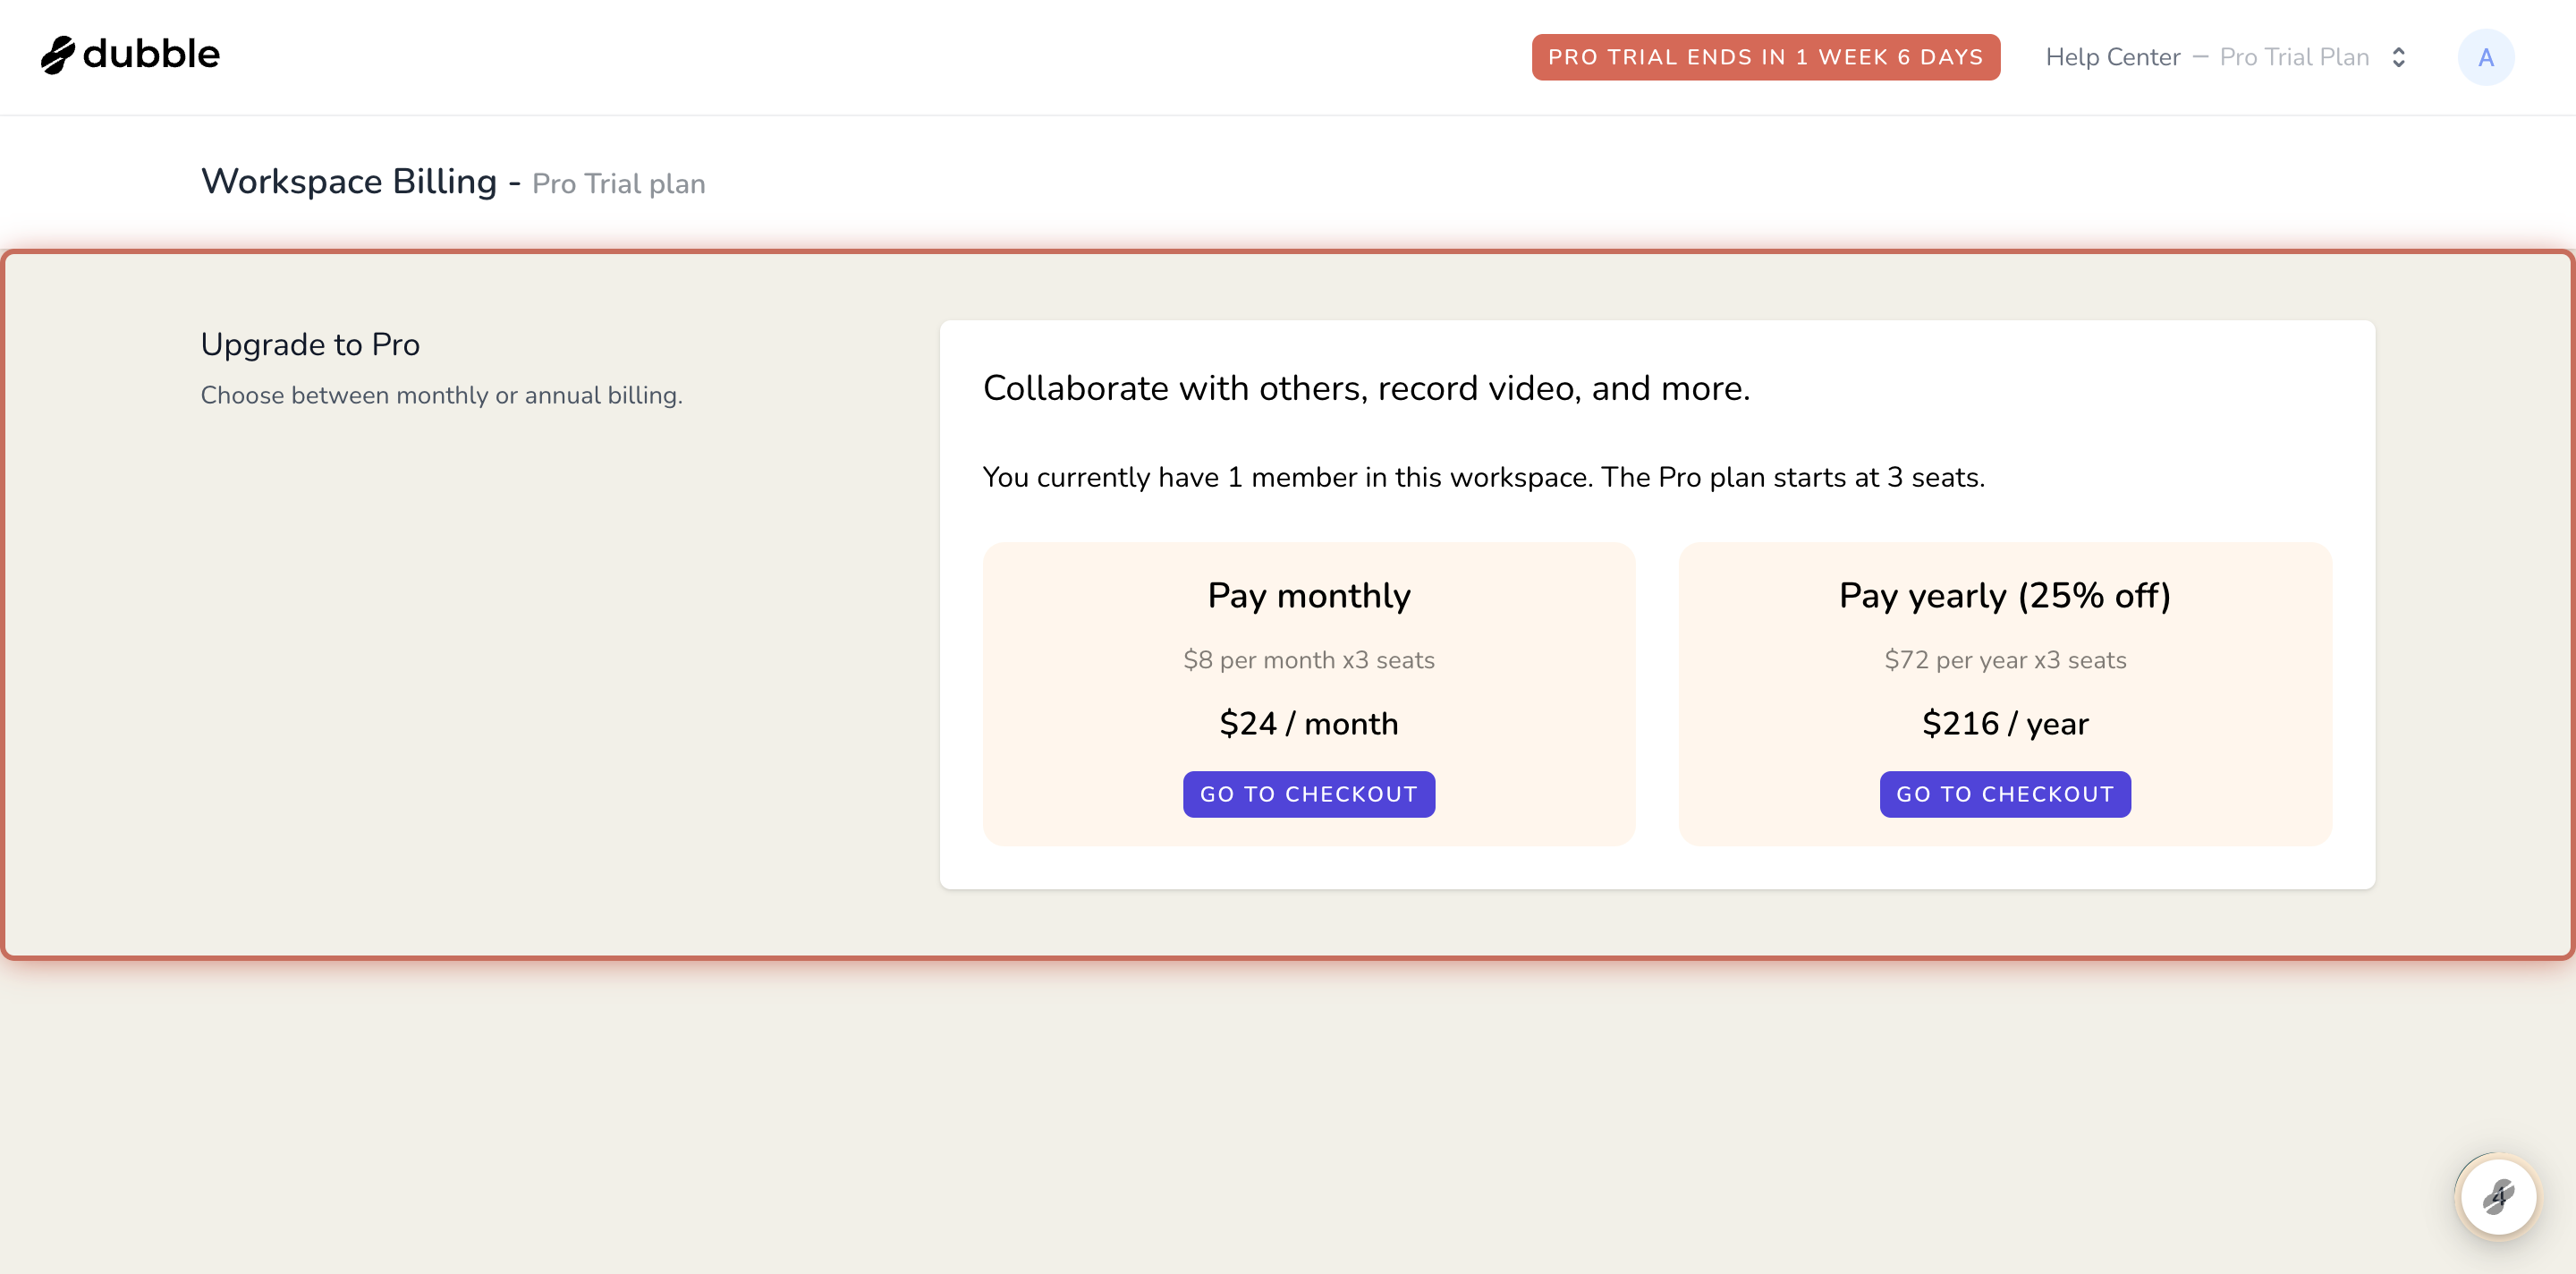
Task: Click the Pro Trial plan subtitle
Action: pos(618,184)
